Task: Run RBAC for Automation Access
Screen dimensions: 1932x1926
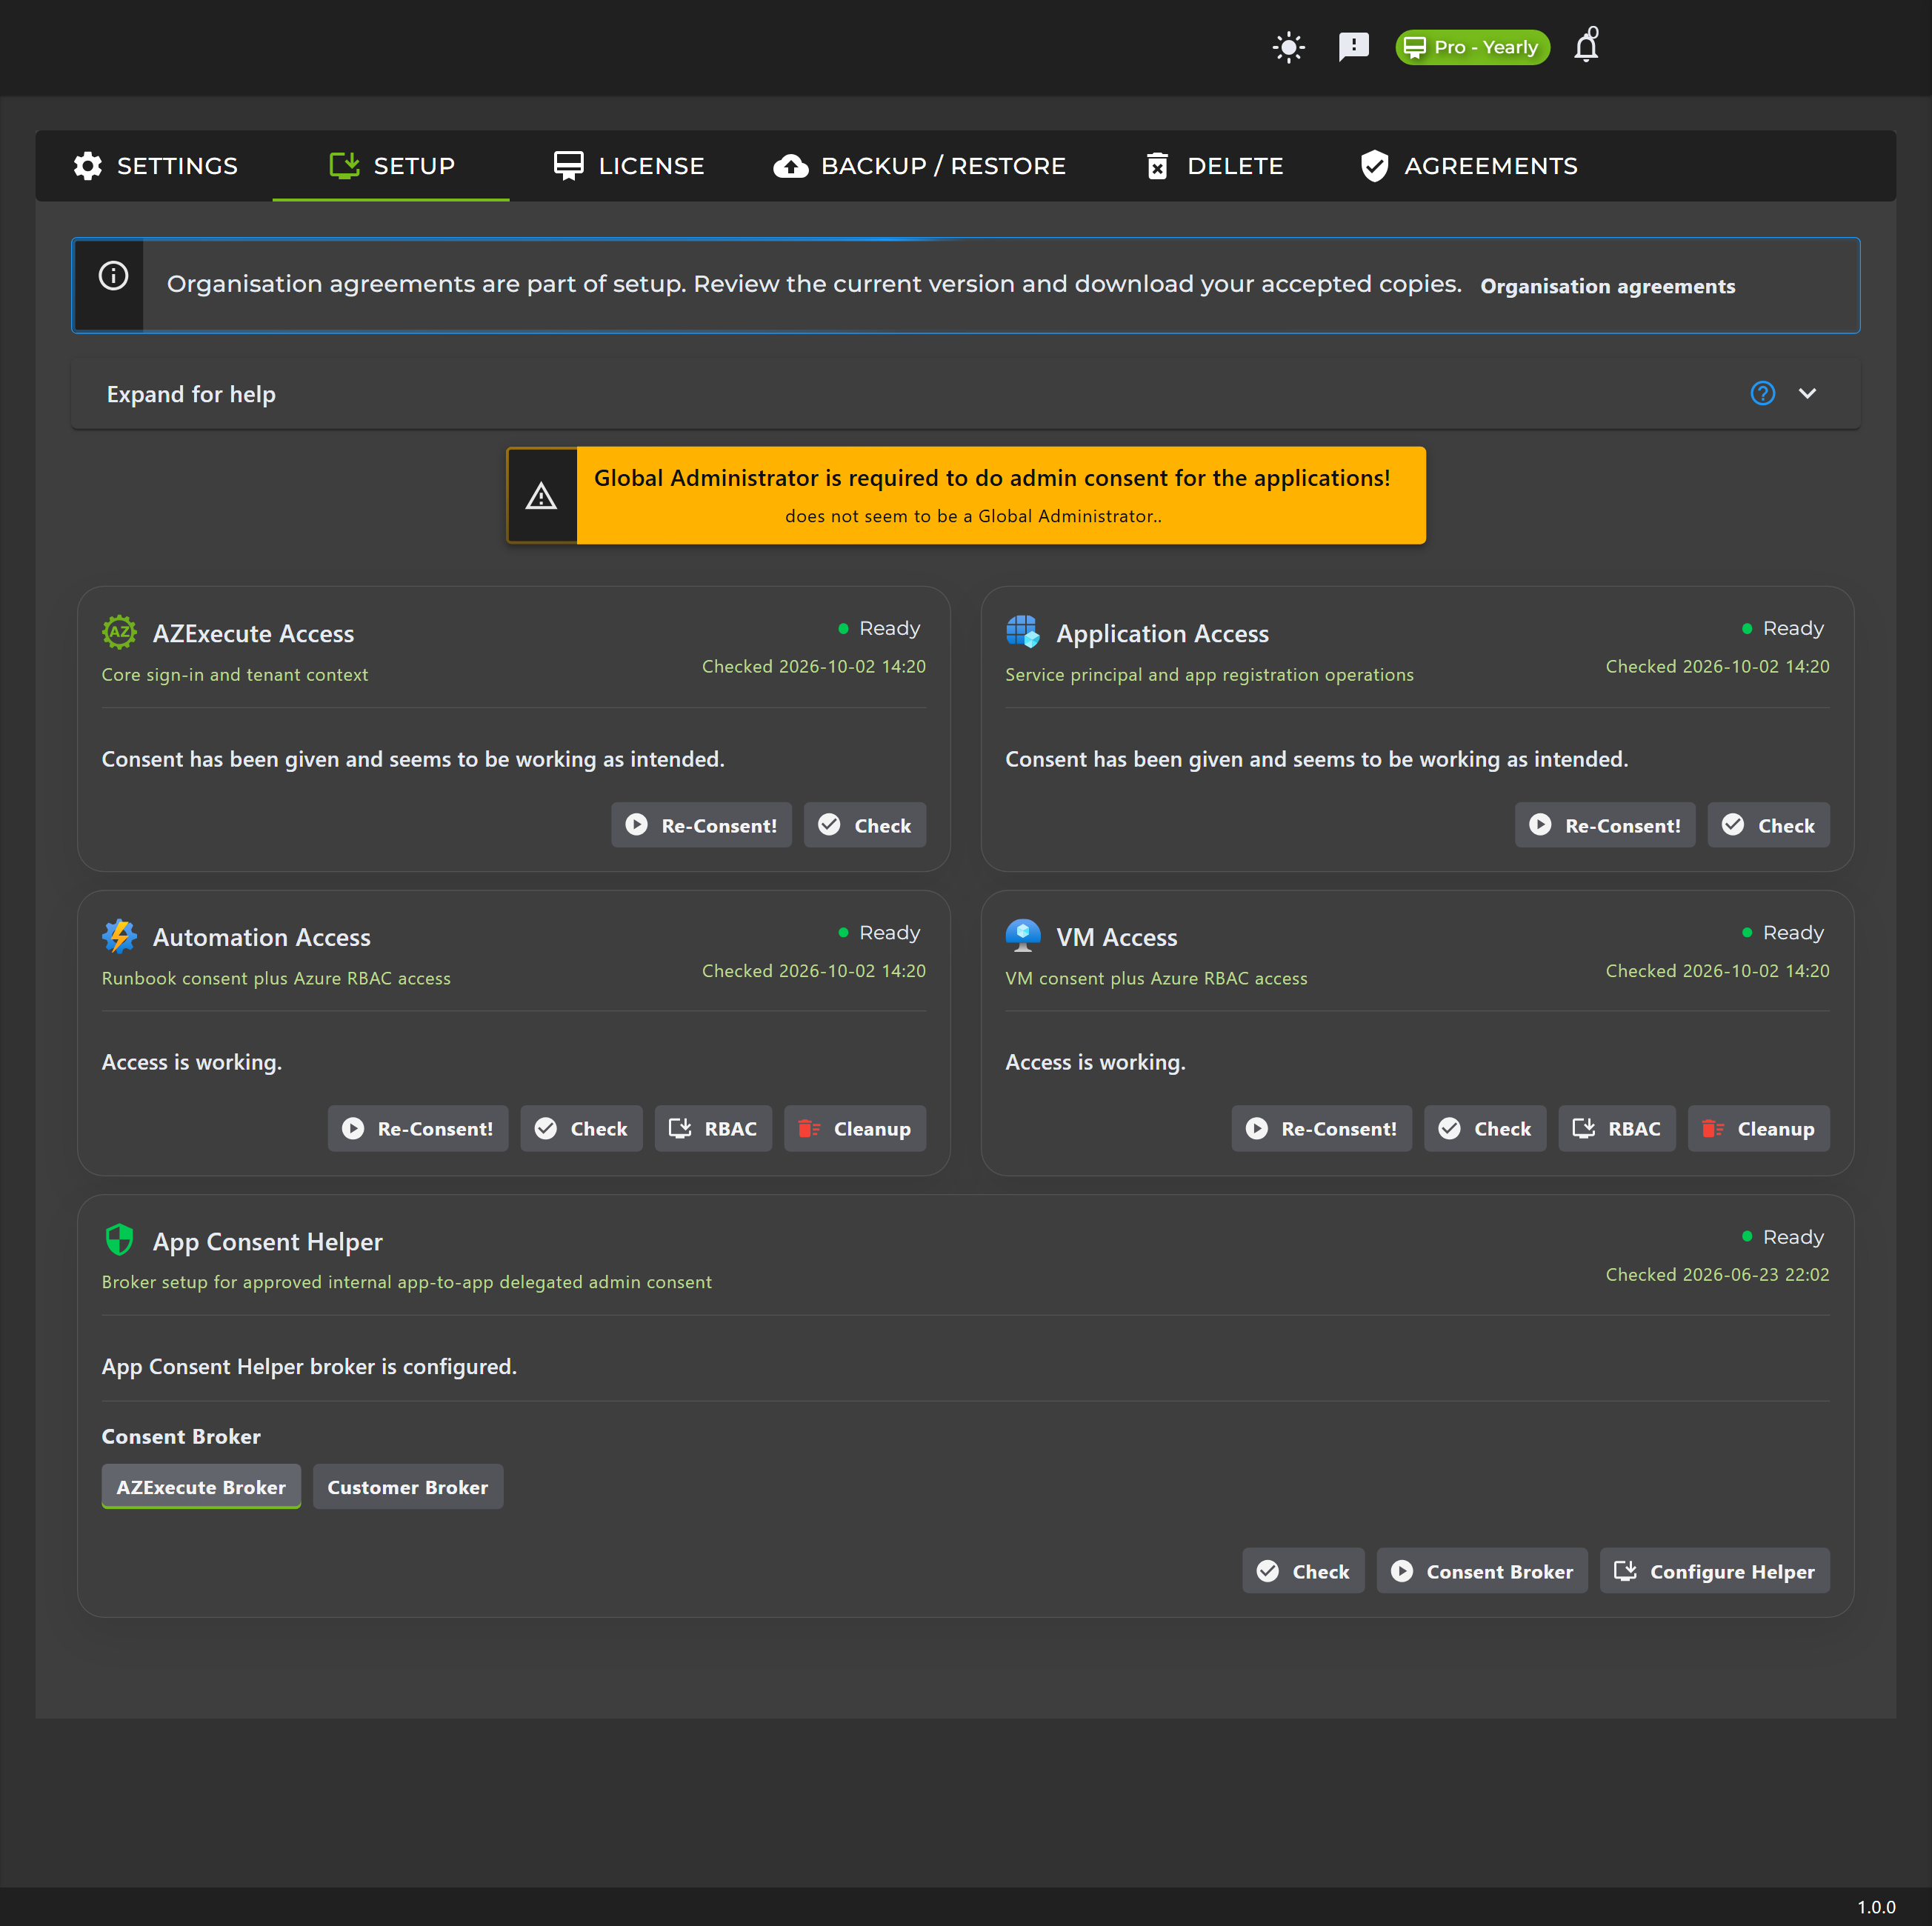Action: click(x=713, y=1128)
